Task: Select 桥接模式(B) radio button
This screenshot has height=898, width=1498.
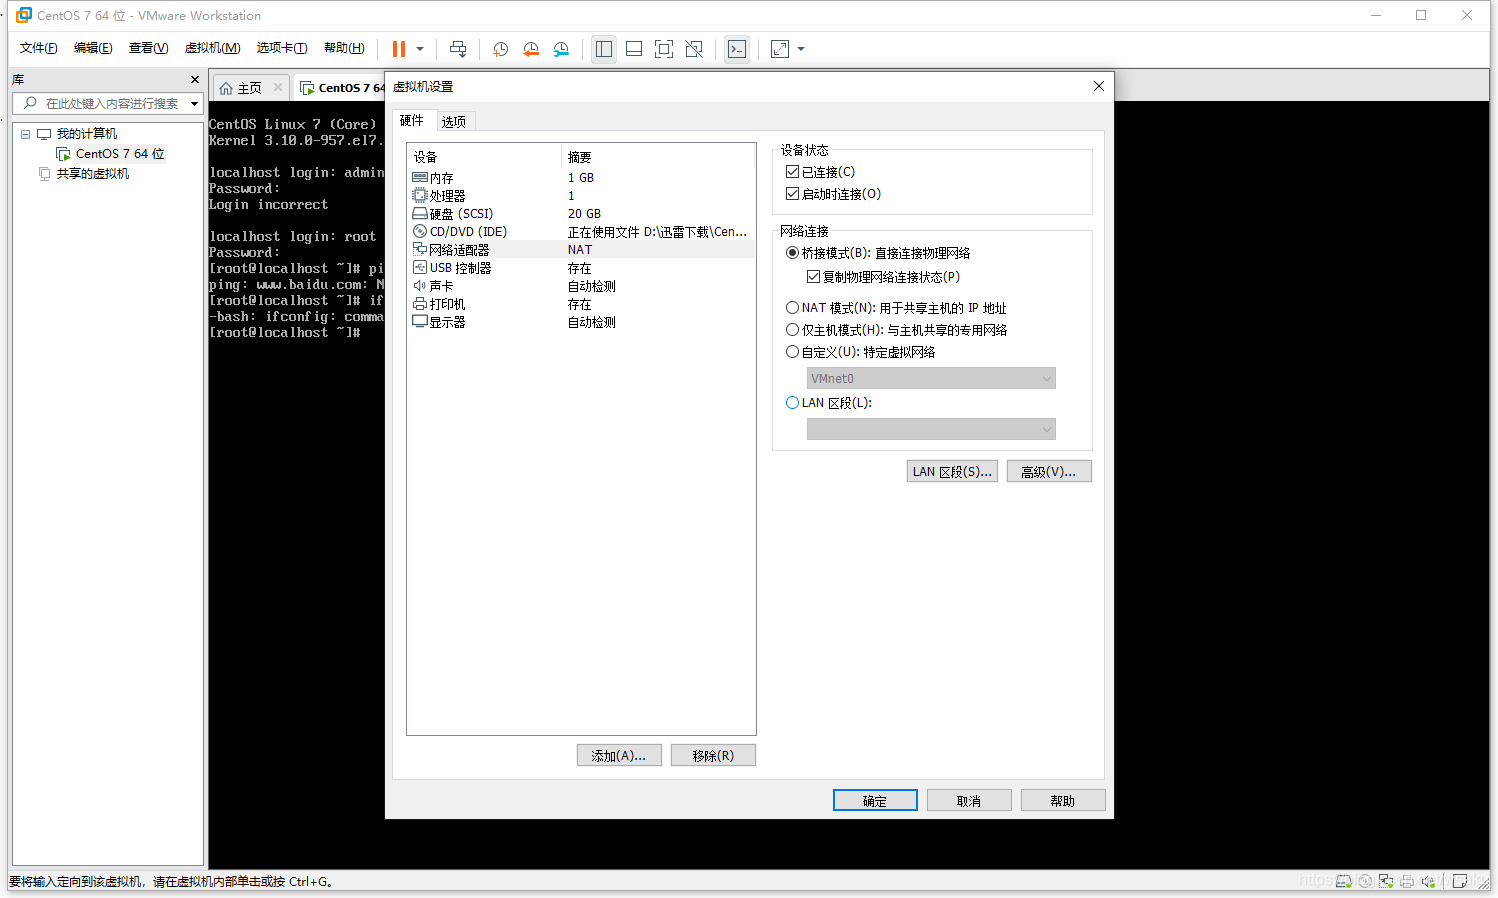Action: pyautogui.click(x=792, y=253)
